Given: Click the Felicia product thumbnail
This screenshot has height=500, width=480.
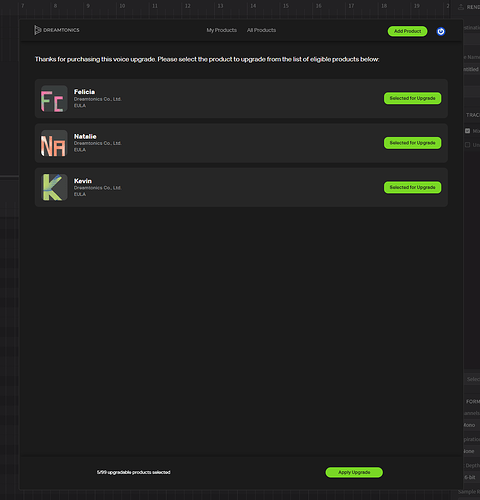Looking at the screenshot, I should [54, 99].
